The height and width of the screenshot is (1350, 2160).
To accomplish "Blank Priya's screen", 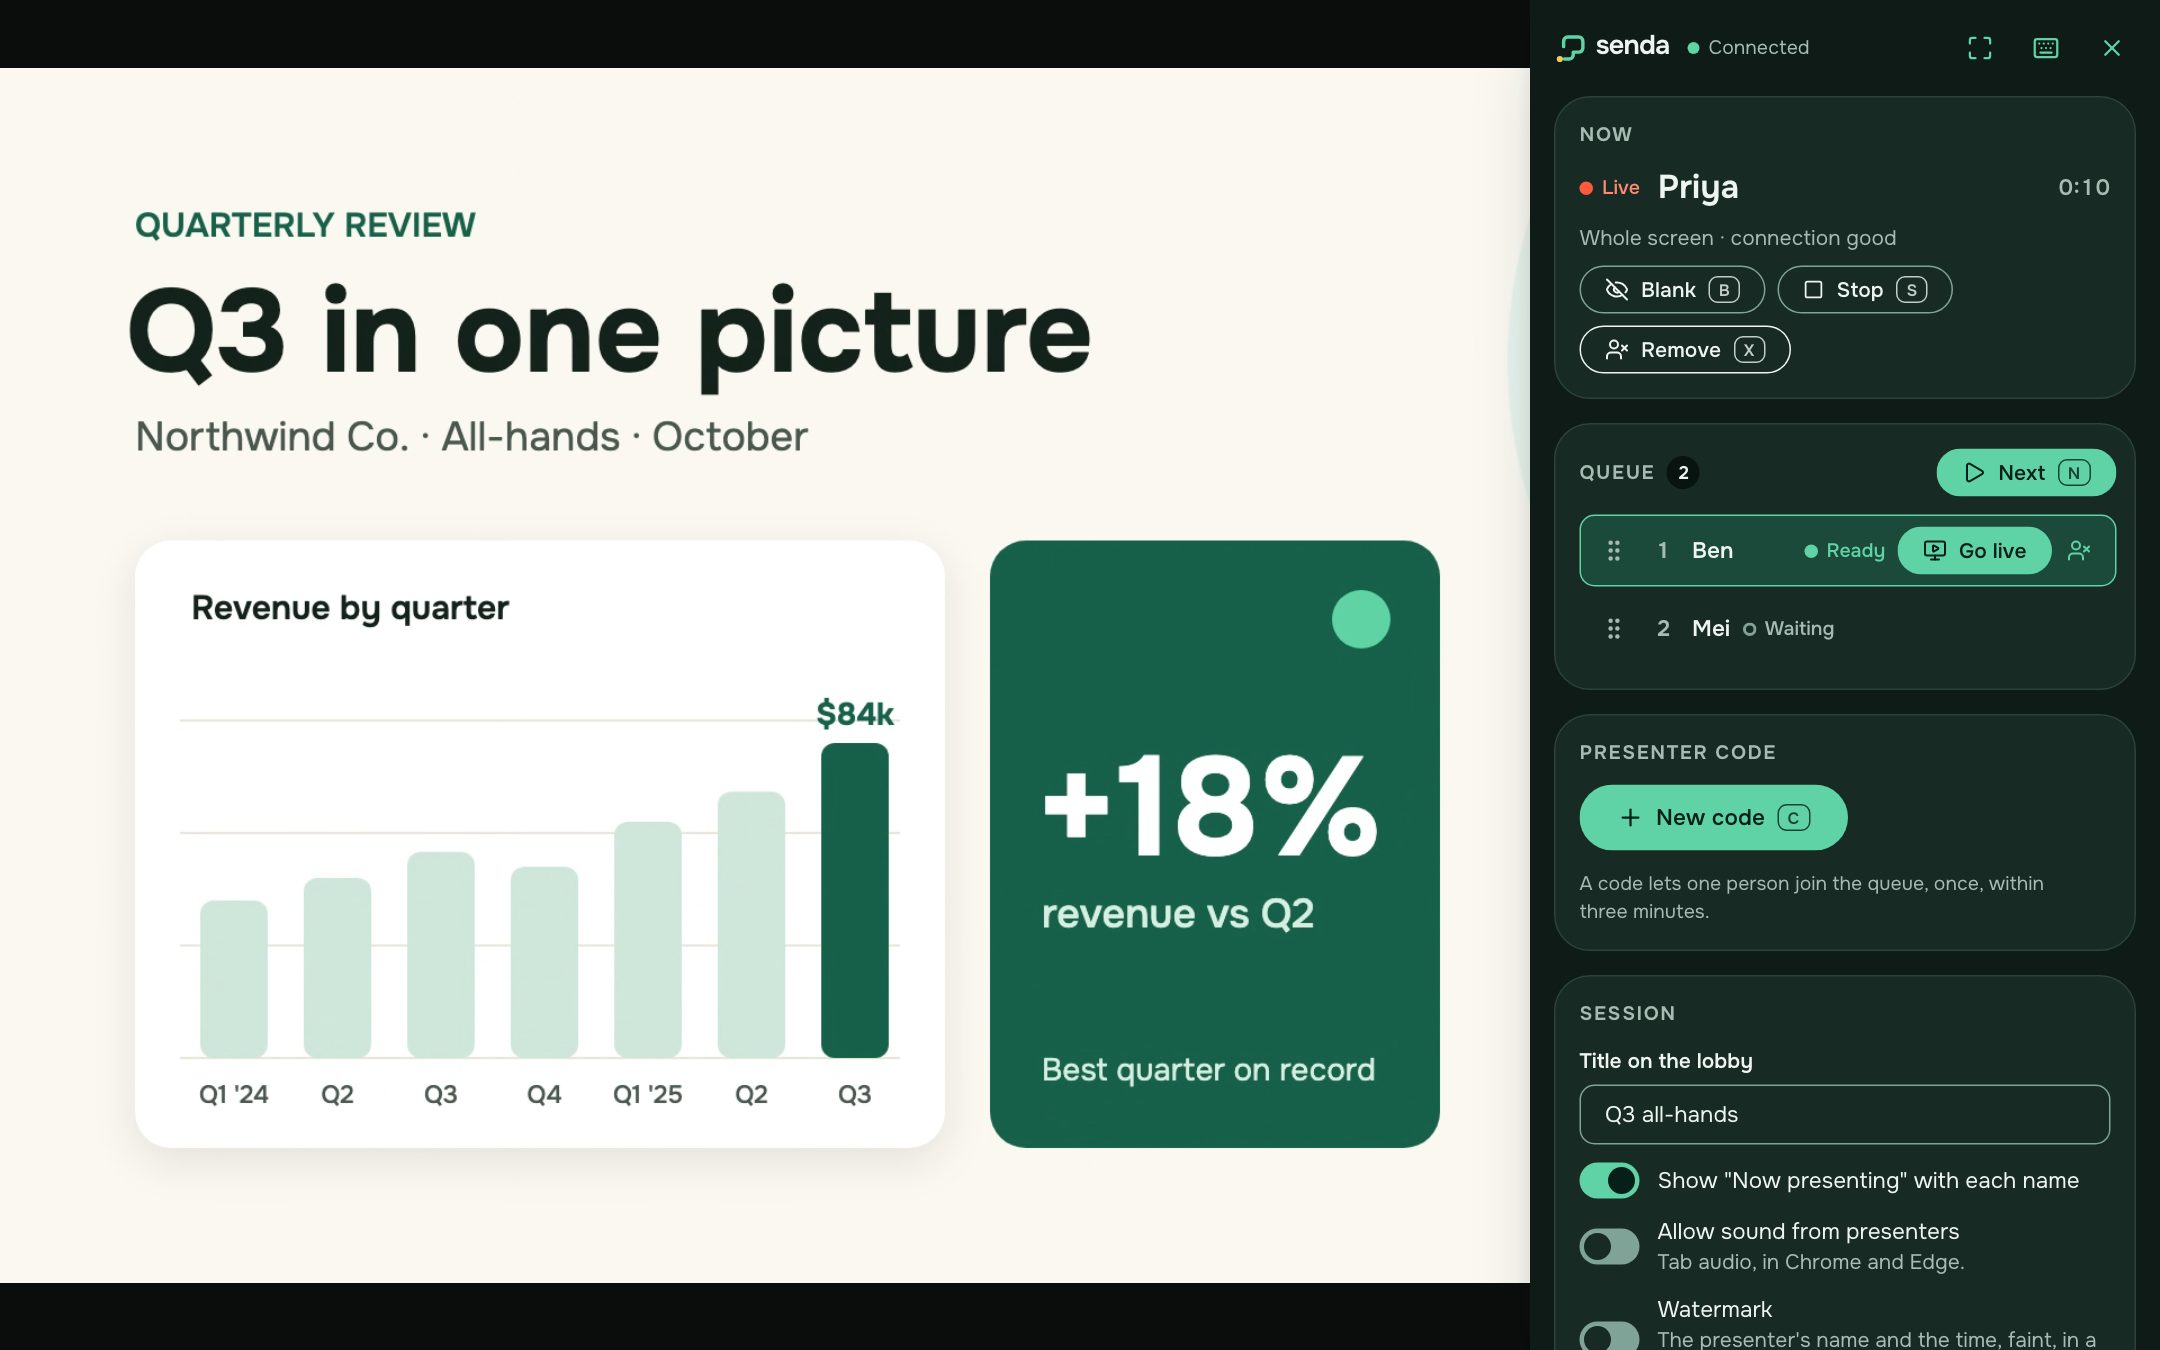I will [1671, 289].
